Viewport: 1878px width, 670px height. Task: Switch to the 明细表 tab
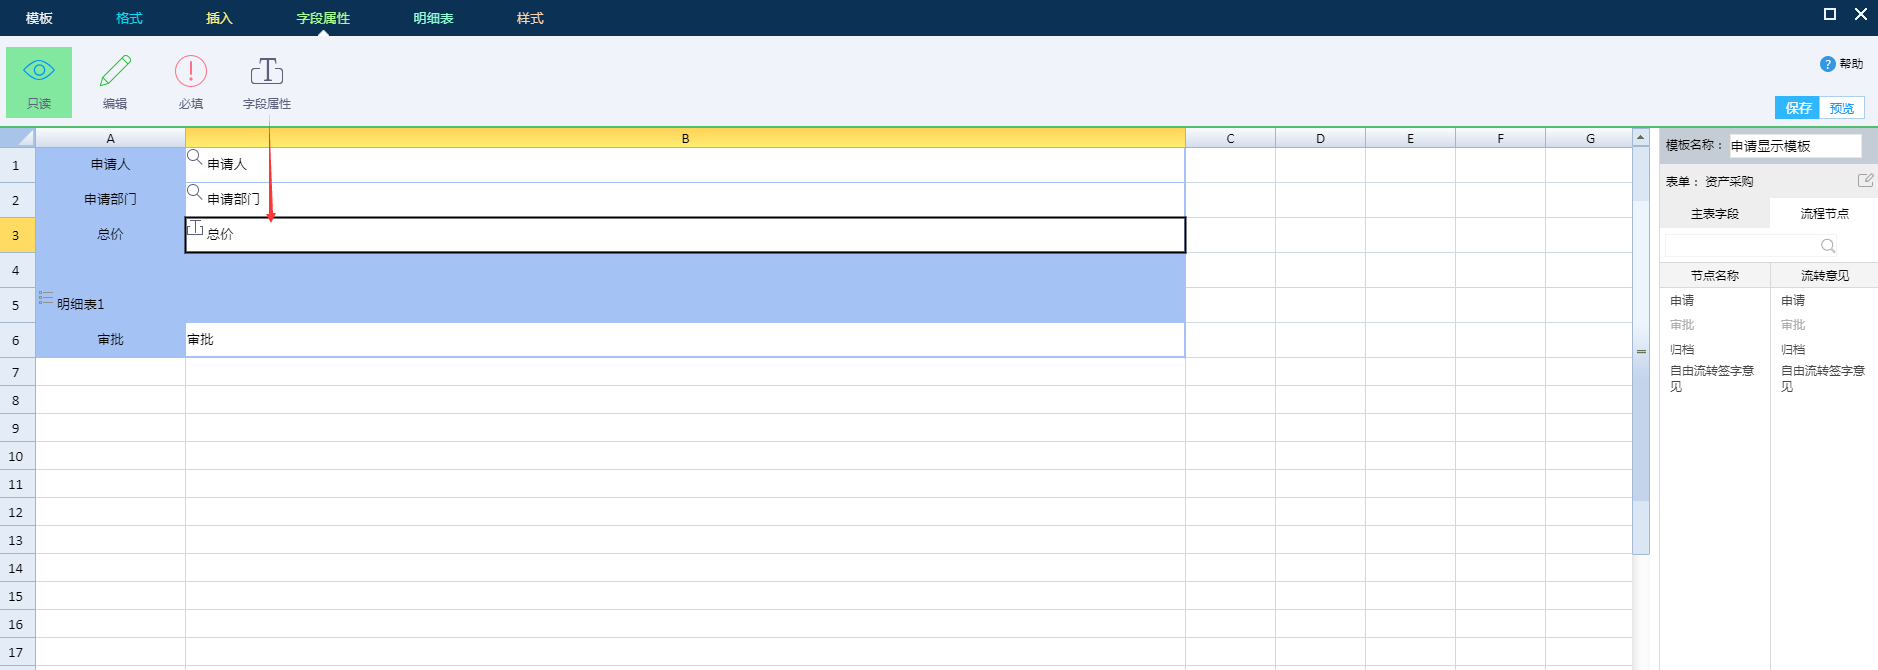click(433, 18)
